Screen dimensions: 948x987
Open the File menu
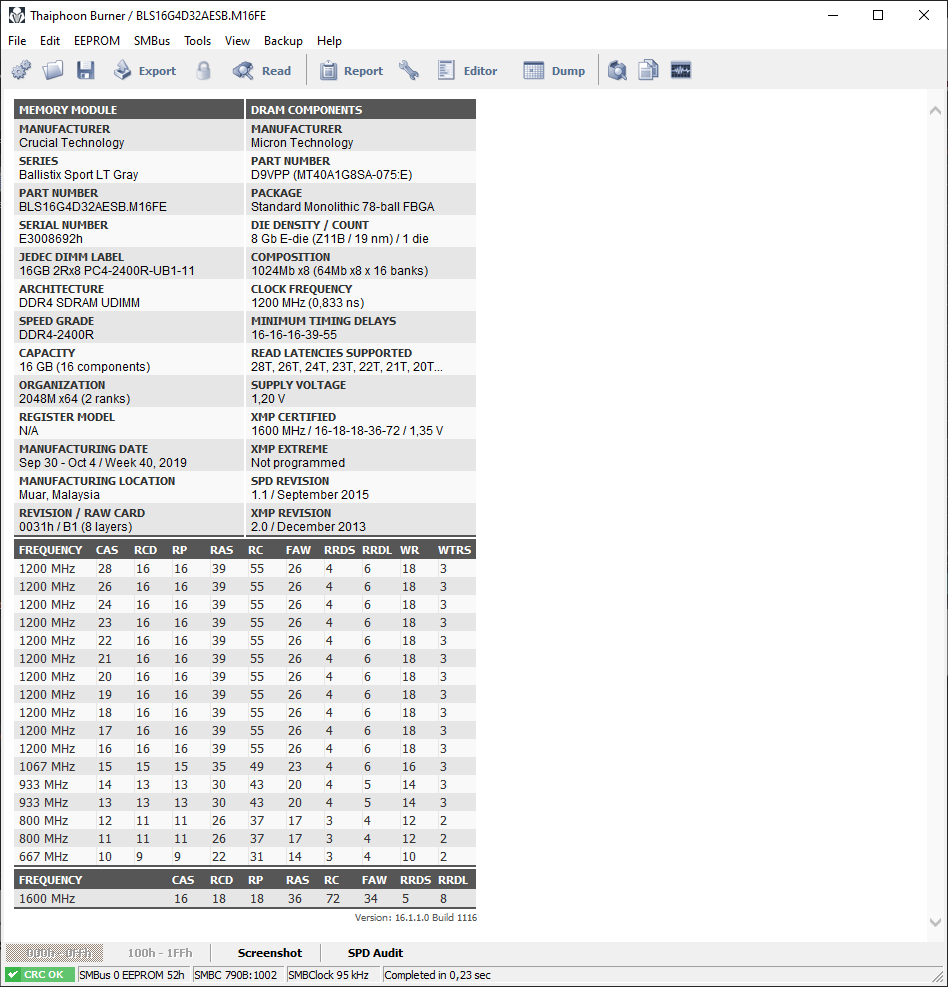(17, 41)
